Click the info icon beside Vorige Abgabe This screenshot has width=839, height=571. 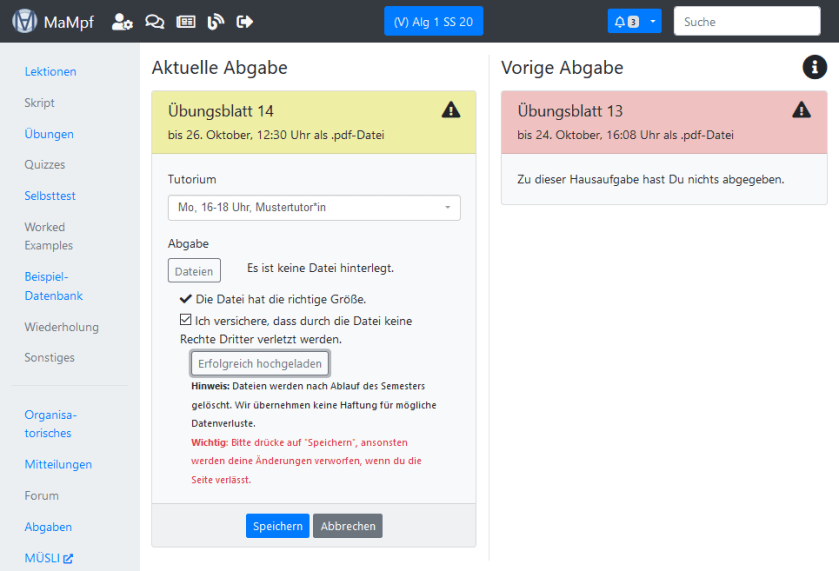coord(815,67)
